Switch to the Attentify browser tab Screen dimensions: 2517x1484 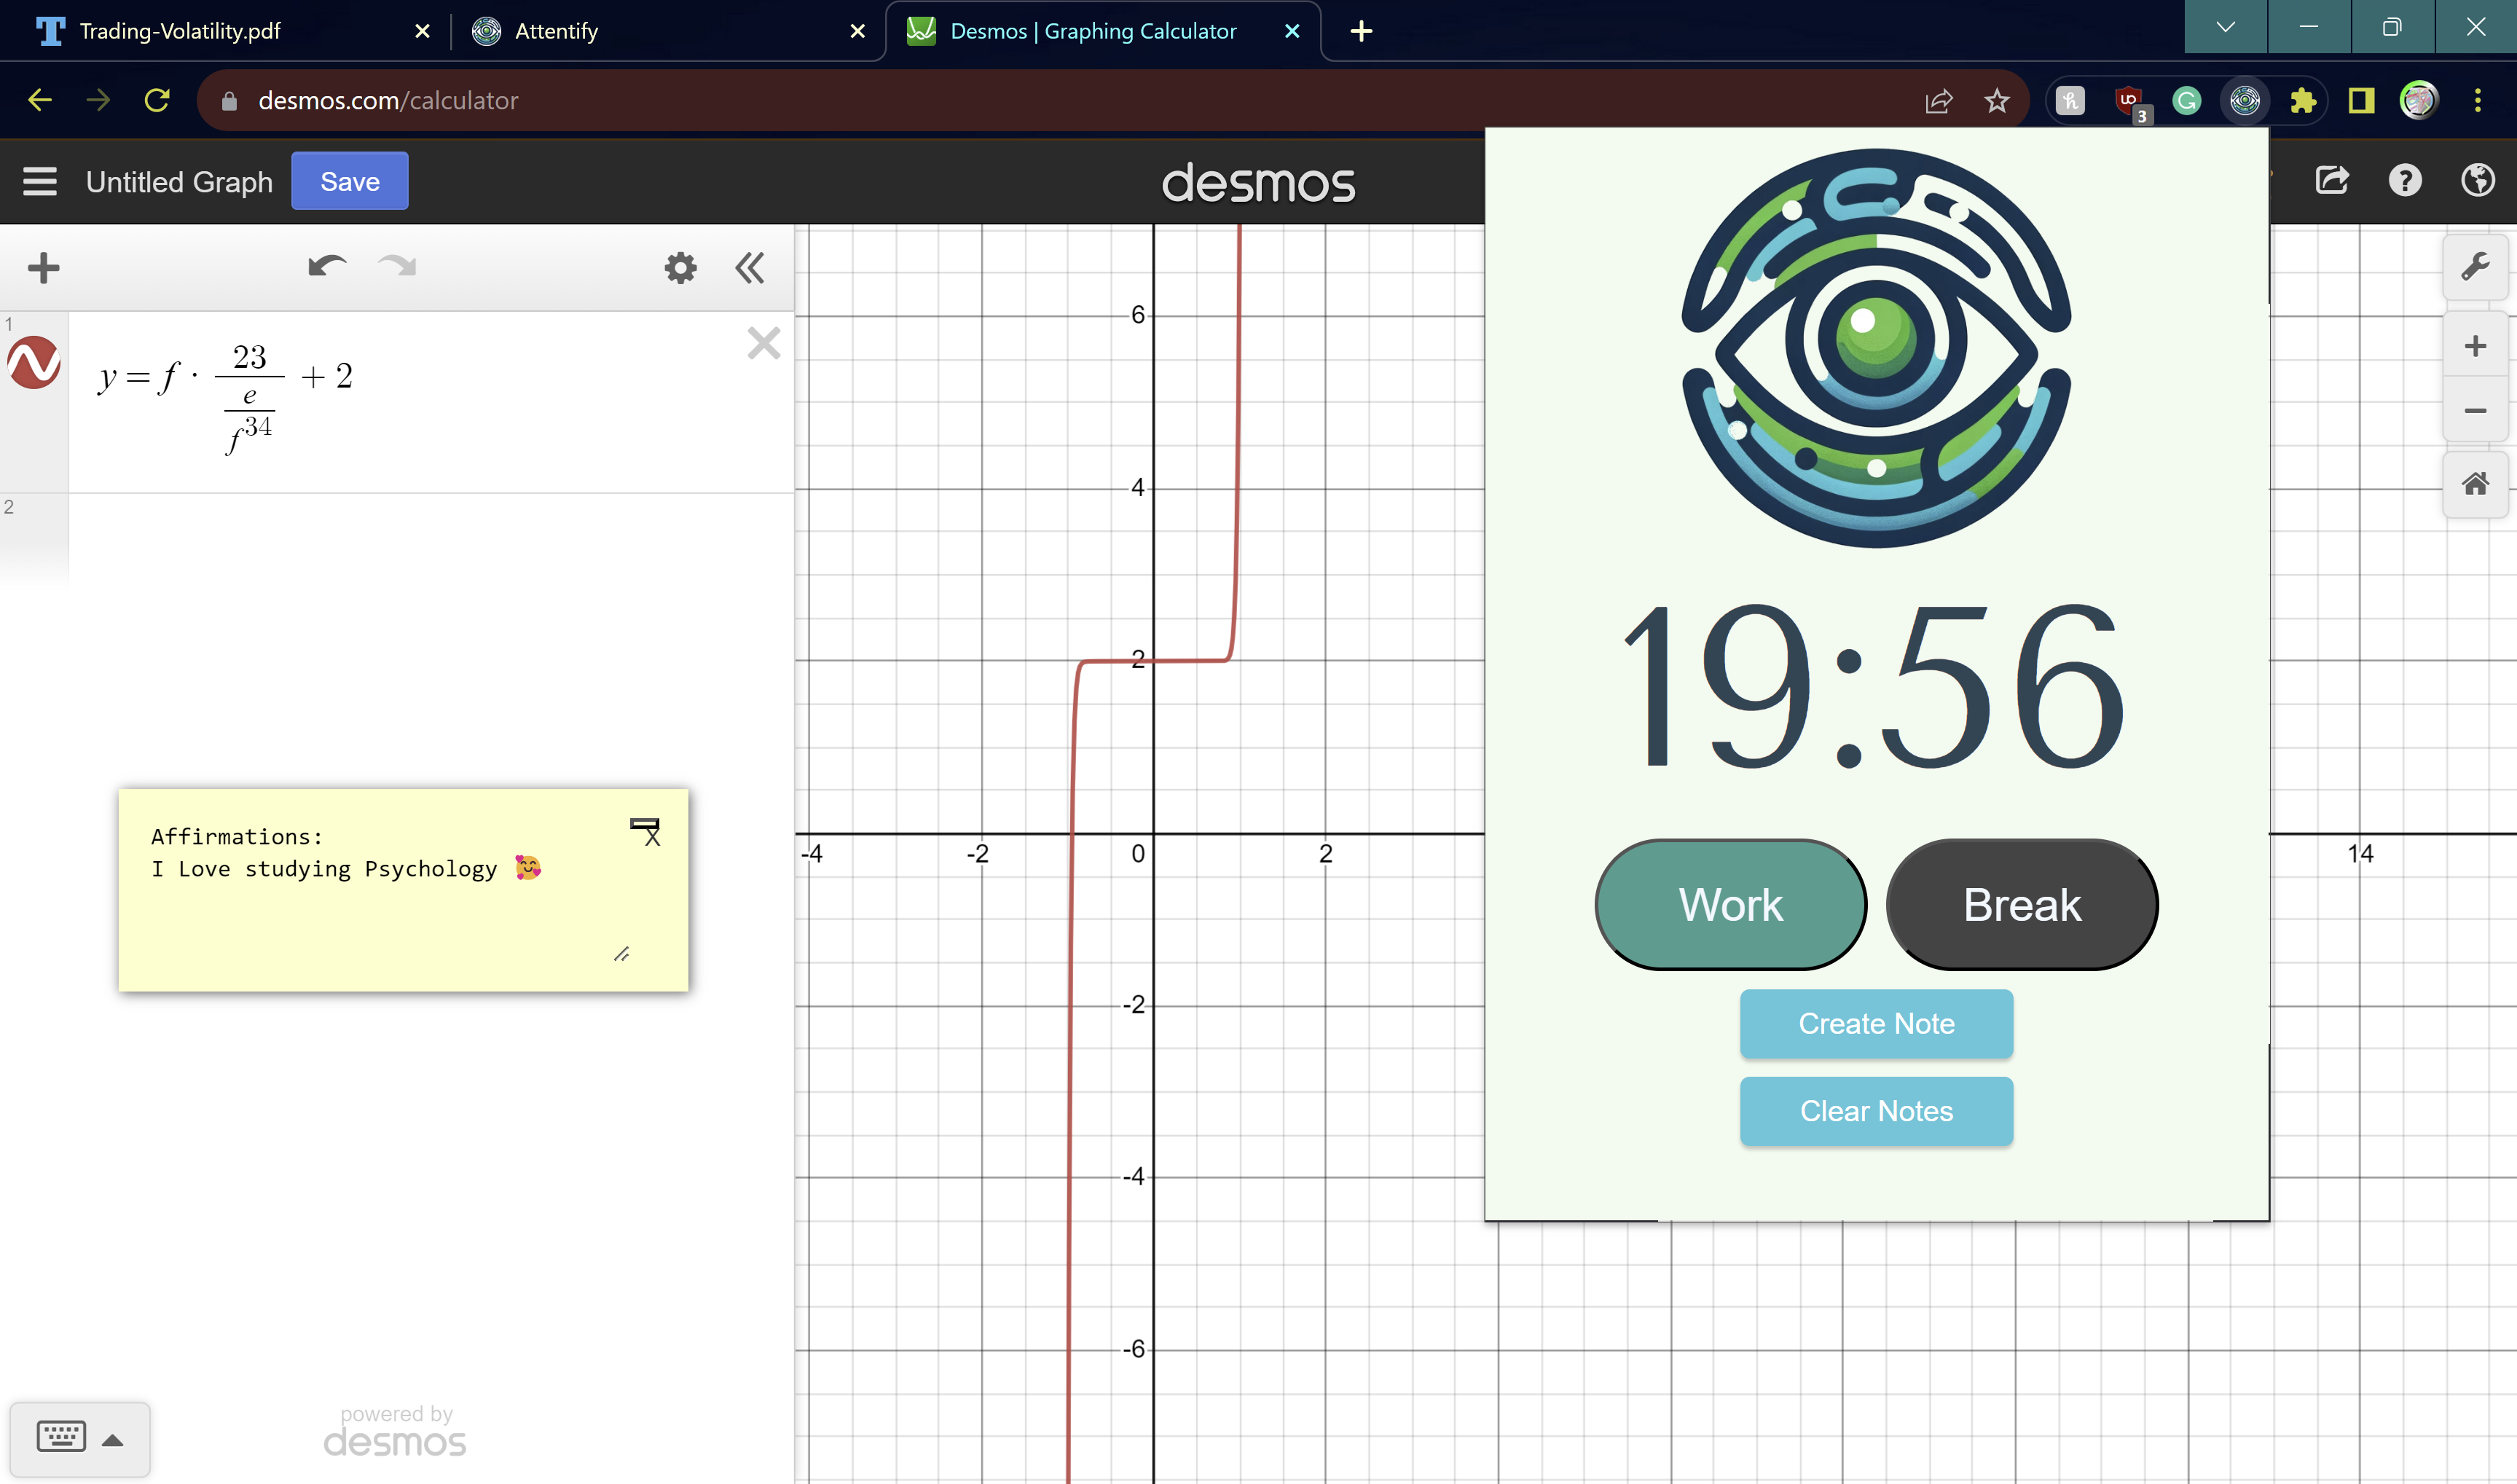coord(556,31)
